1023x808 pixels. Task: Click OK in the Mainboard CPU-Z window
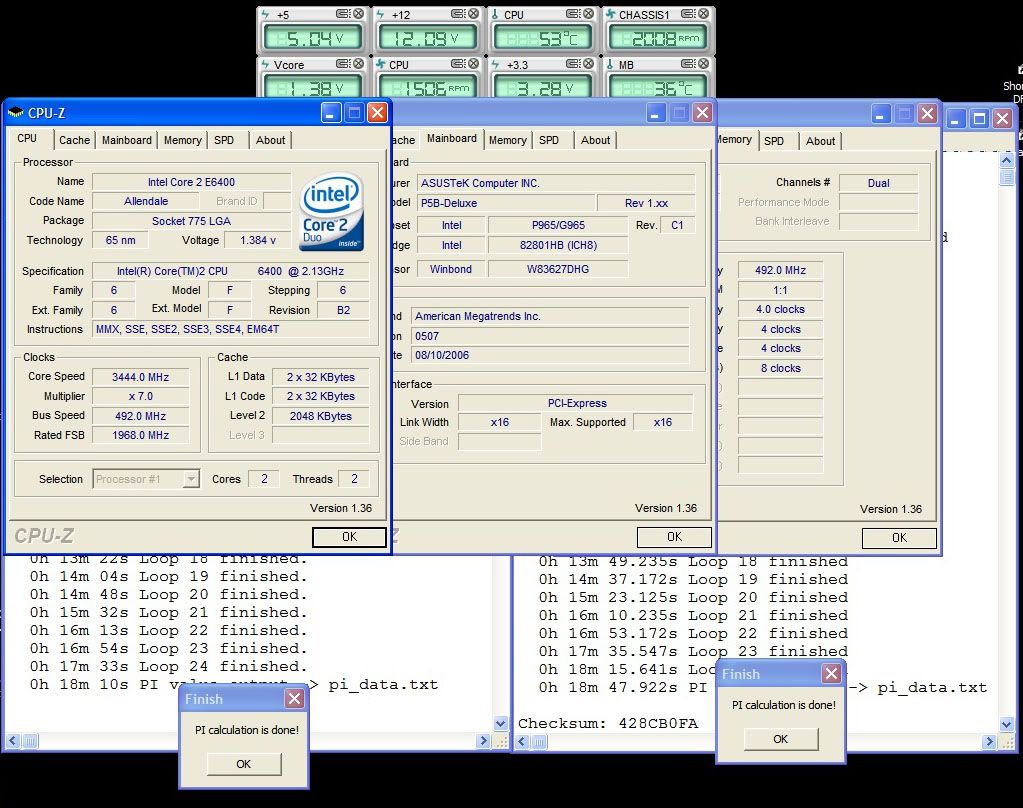(675, 536)
